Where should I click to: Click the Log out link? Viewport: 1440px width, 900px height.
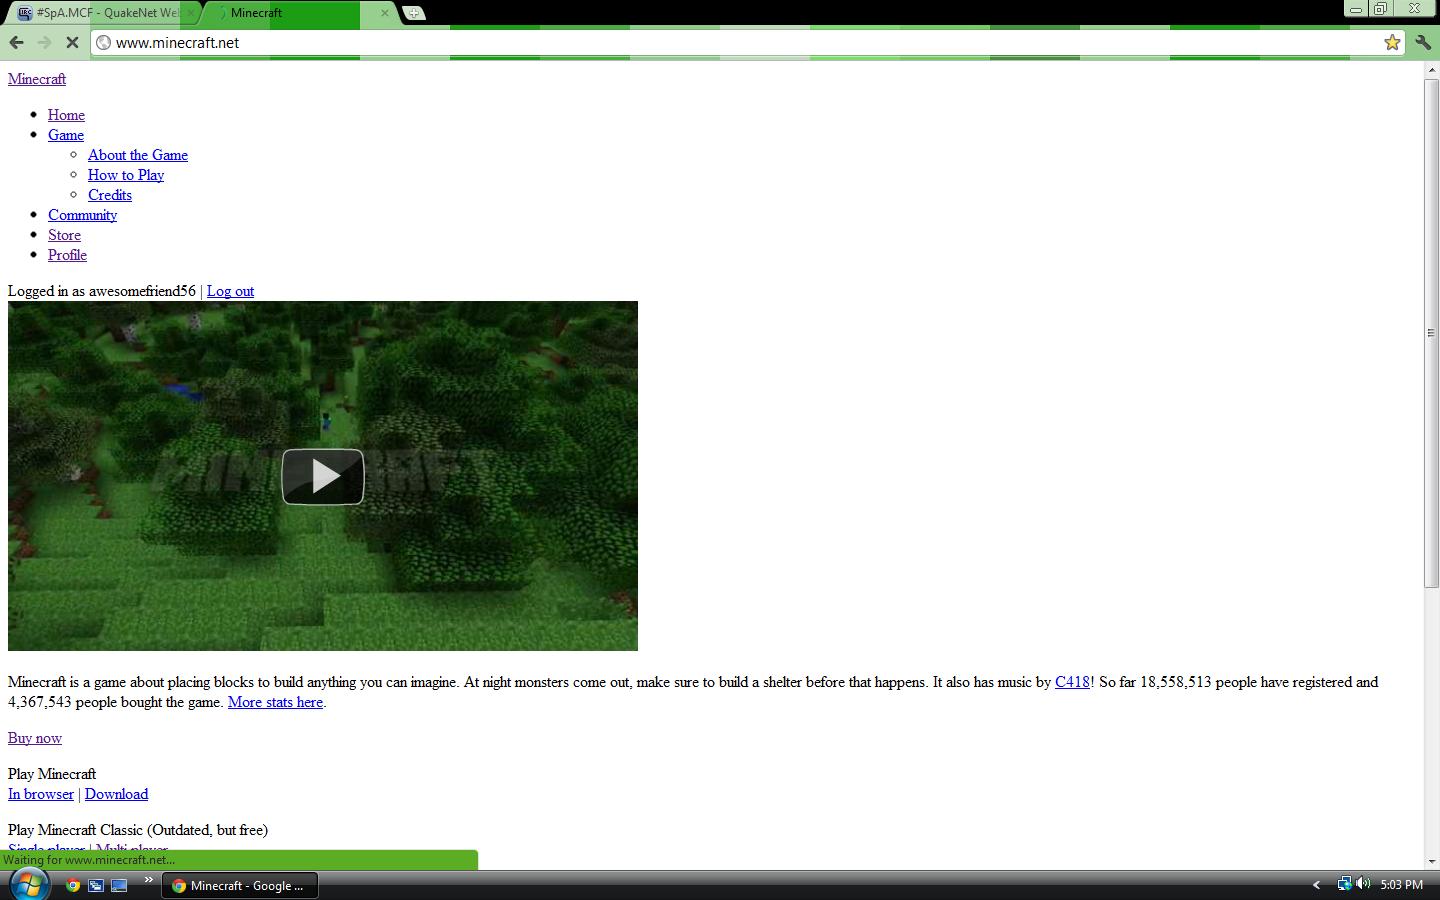(230, 291)
